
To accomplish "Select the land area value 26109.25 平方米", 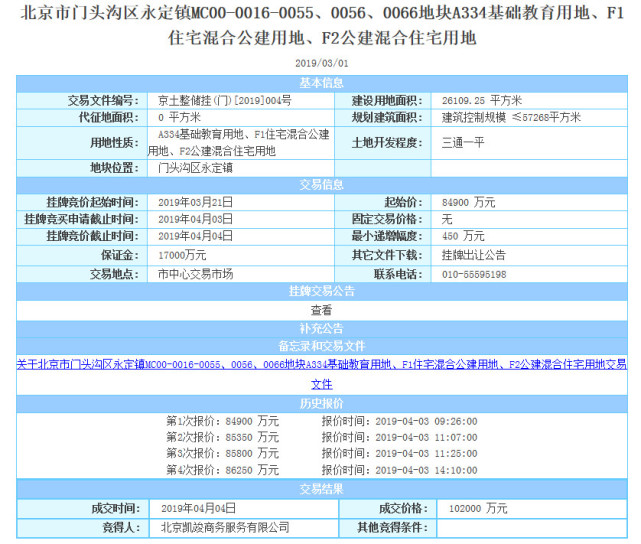I will click(x=482, y=101).
